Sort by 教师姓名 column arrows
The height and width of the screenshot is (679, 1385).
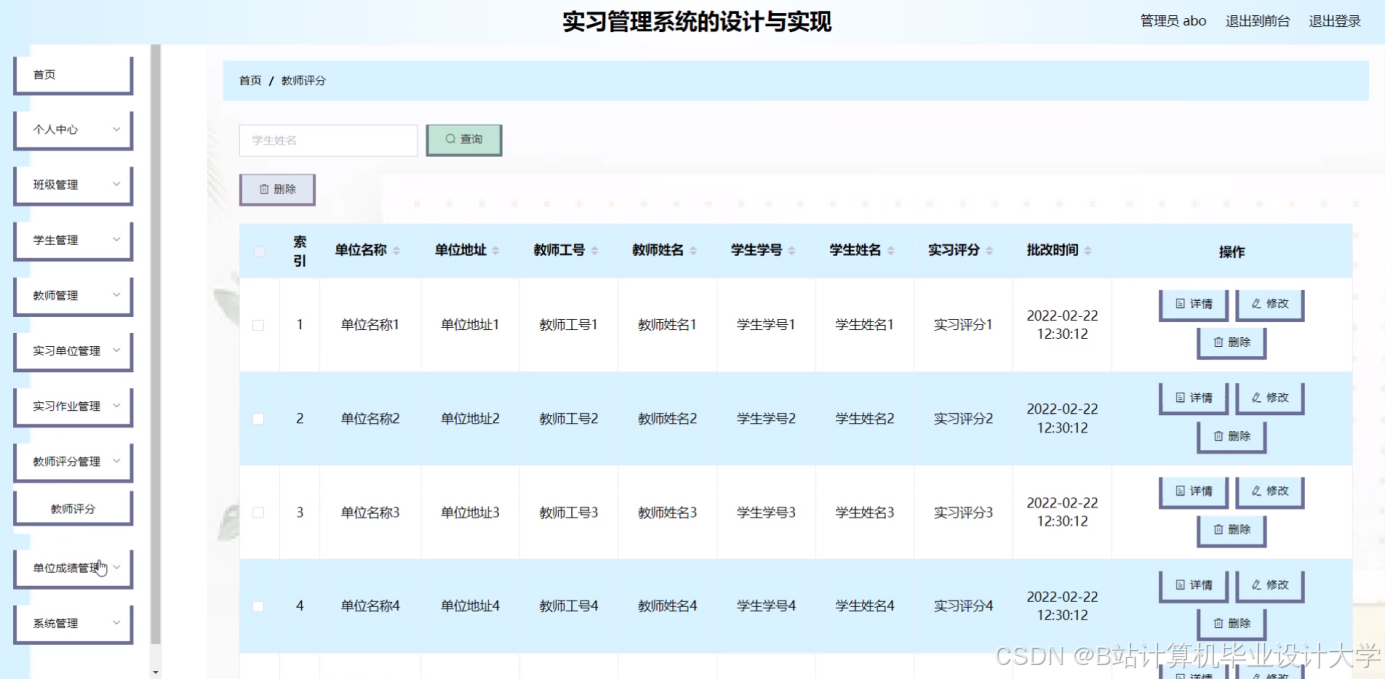coord(693,251)
